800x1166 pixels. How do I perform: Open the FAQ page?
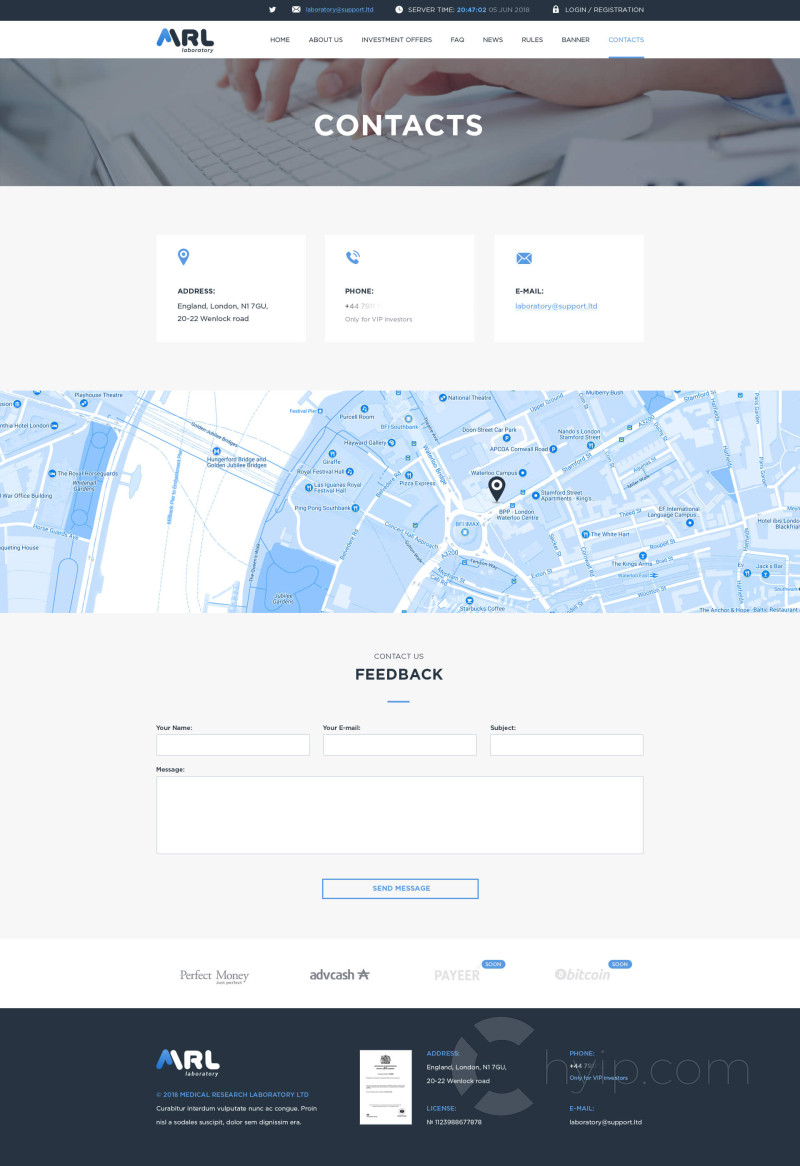457,40
